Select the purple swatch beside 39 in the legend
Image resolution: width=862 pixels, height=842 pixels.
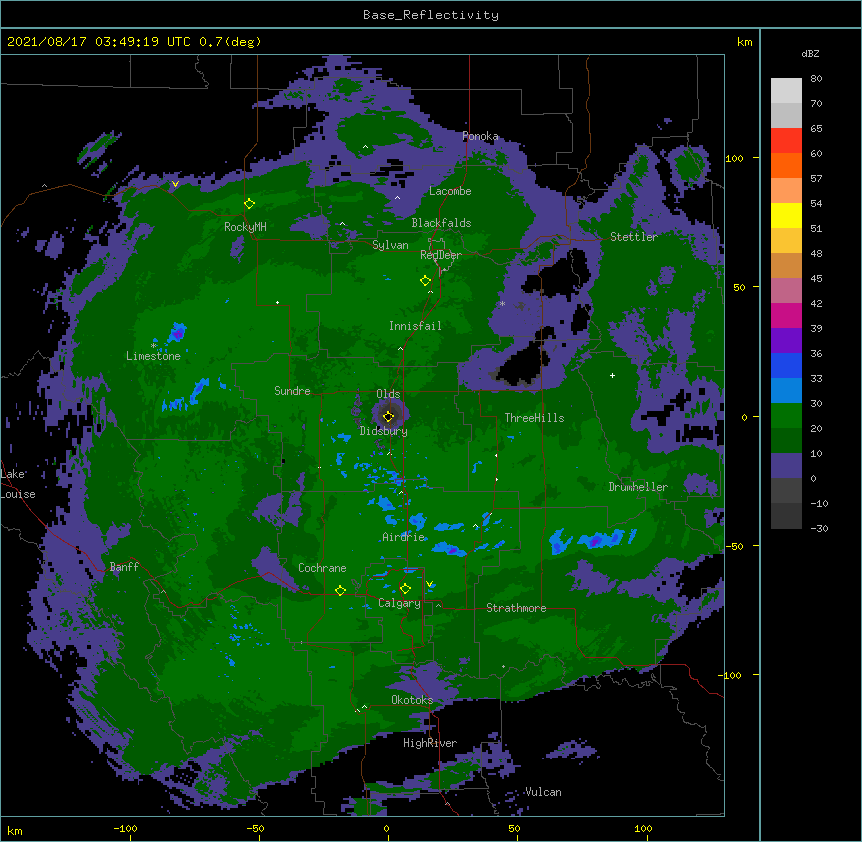pyautogui.click(x=786, y=340)
